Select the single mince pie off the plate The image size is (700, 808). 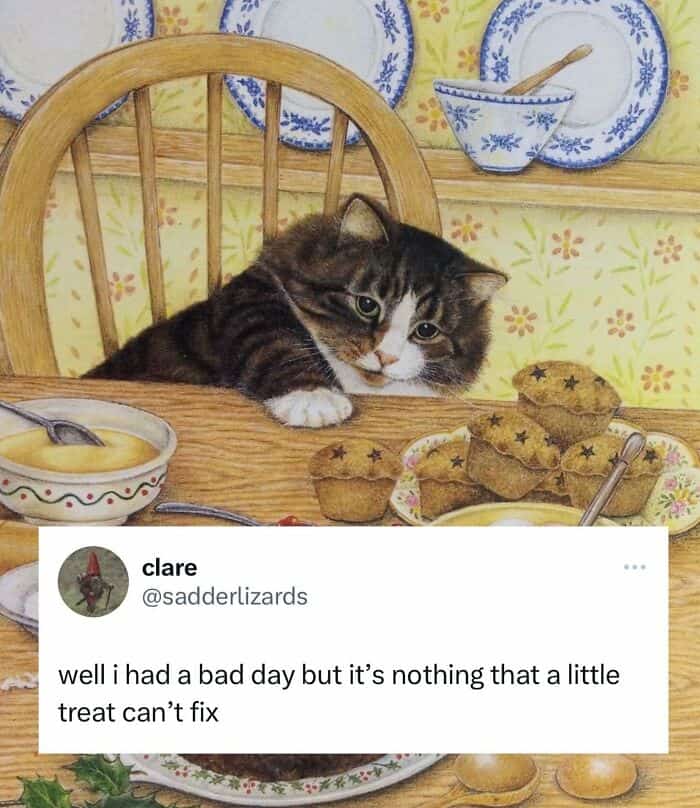[x=355, y=479]
